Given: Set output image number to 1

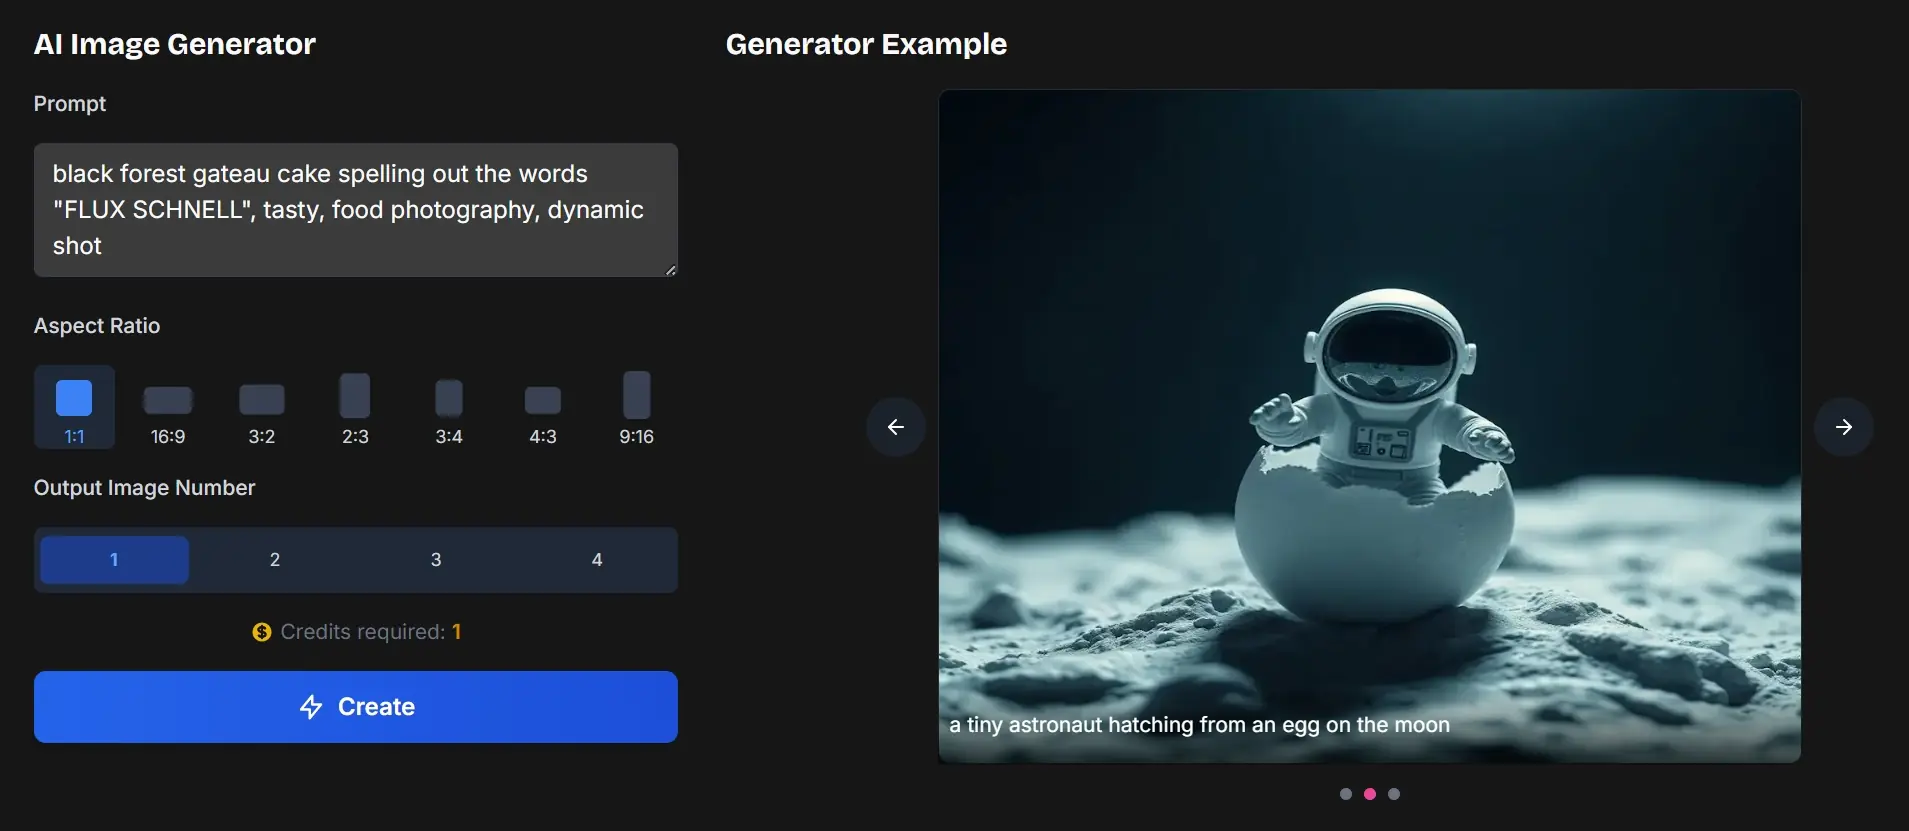Looking at the screenshot, I should tap(114, 560).
